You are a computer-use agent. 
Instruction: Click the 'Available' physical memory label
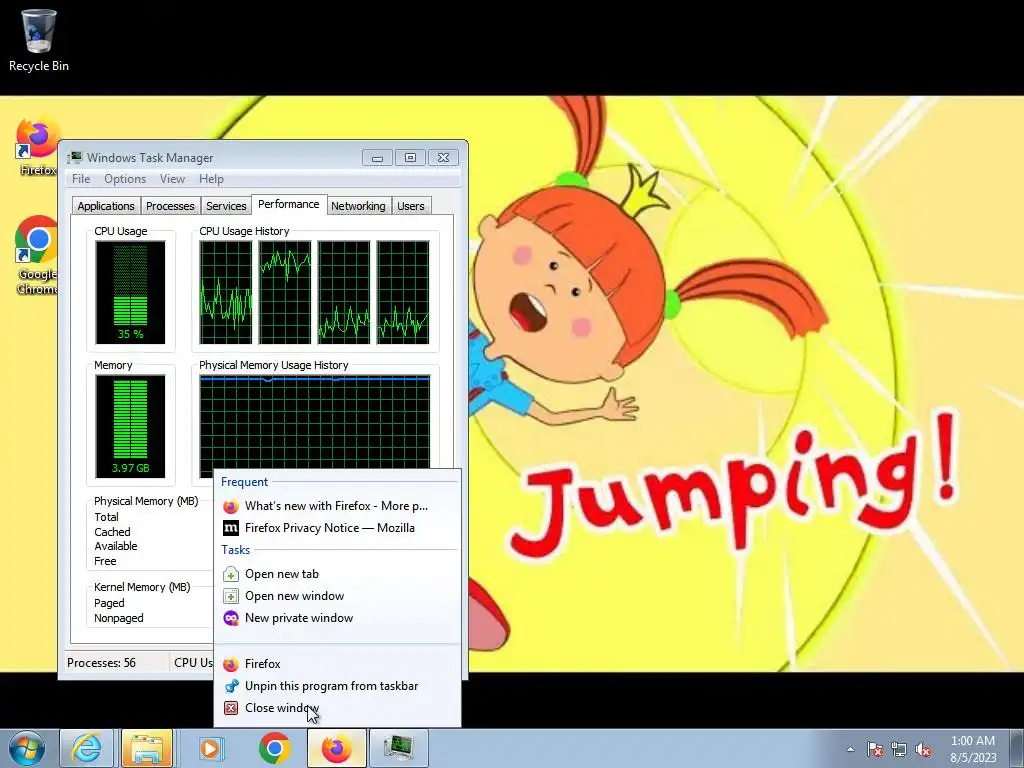click(116, 546)
